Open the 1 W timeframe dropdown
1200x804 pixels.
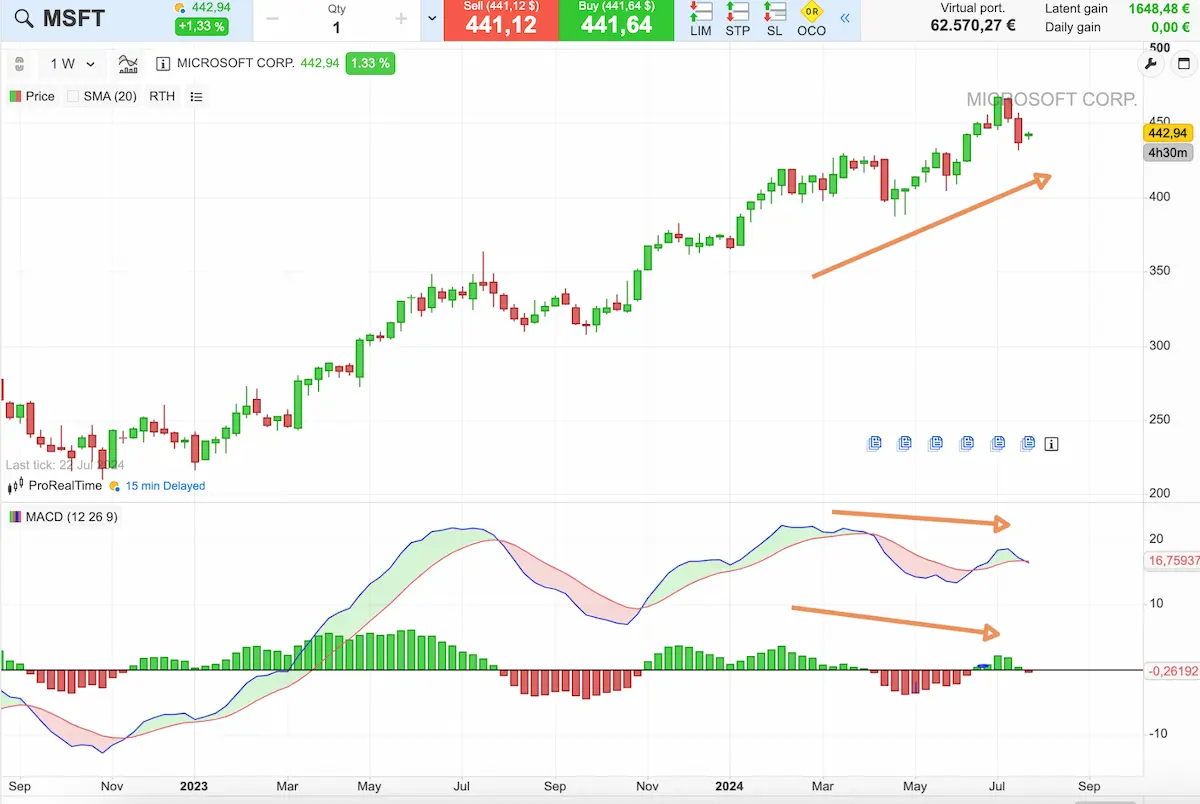pyautogui.click(x=72, y=64)
